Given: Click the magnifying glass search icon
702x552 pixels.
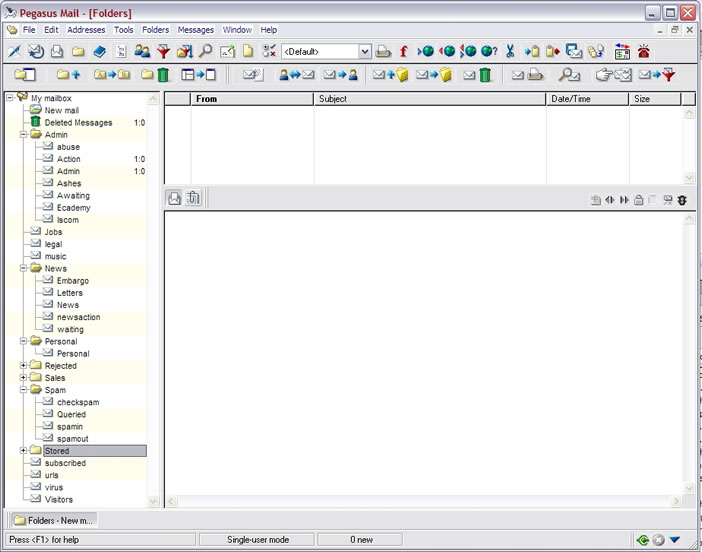Looking at the screenshot, I should 205,51.
